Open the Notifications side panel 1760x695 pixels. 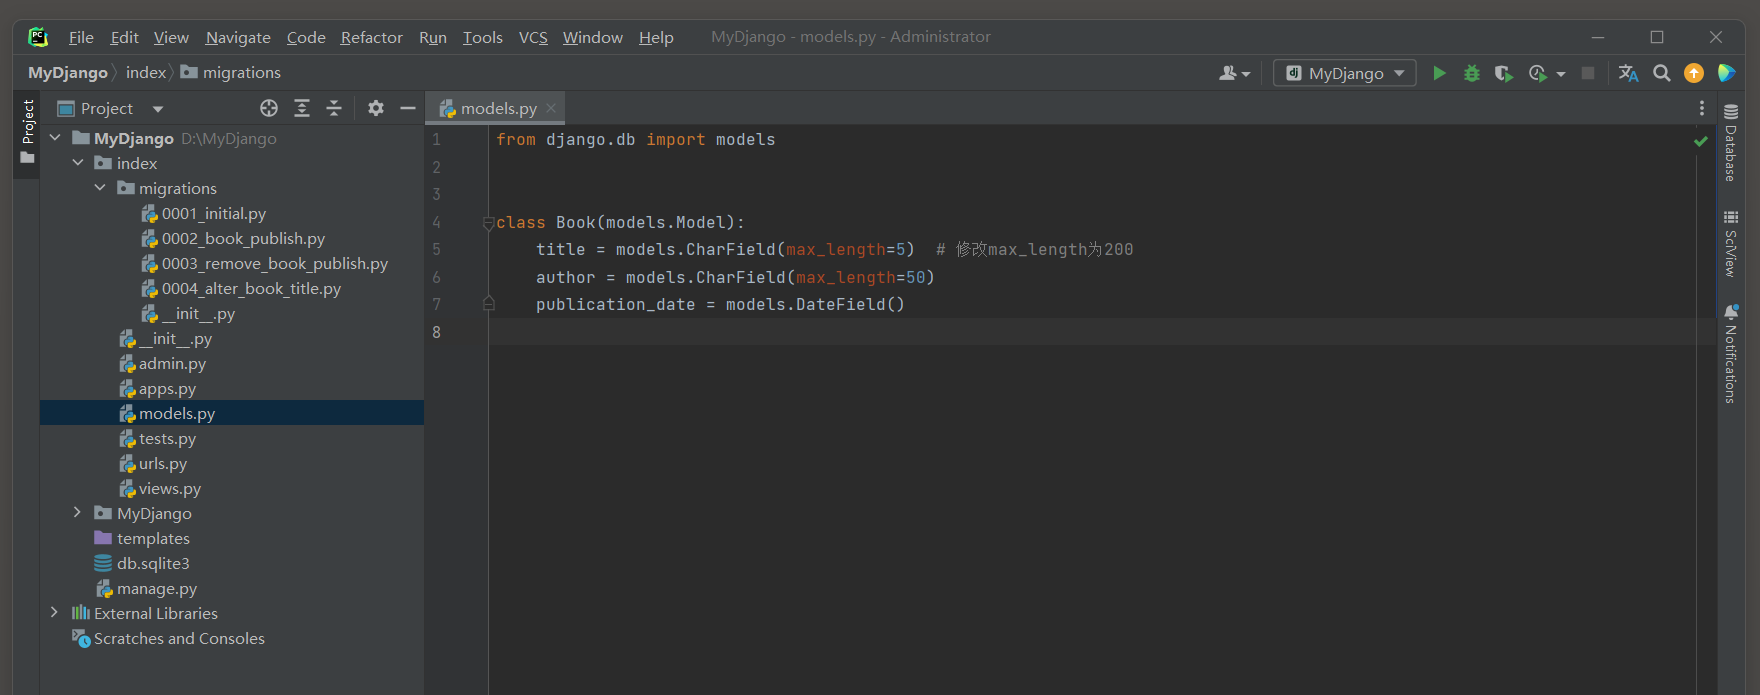pos(1730,353)
